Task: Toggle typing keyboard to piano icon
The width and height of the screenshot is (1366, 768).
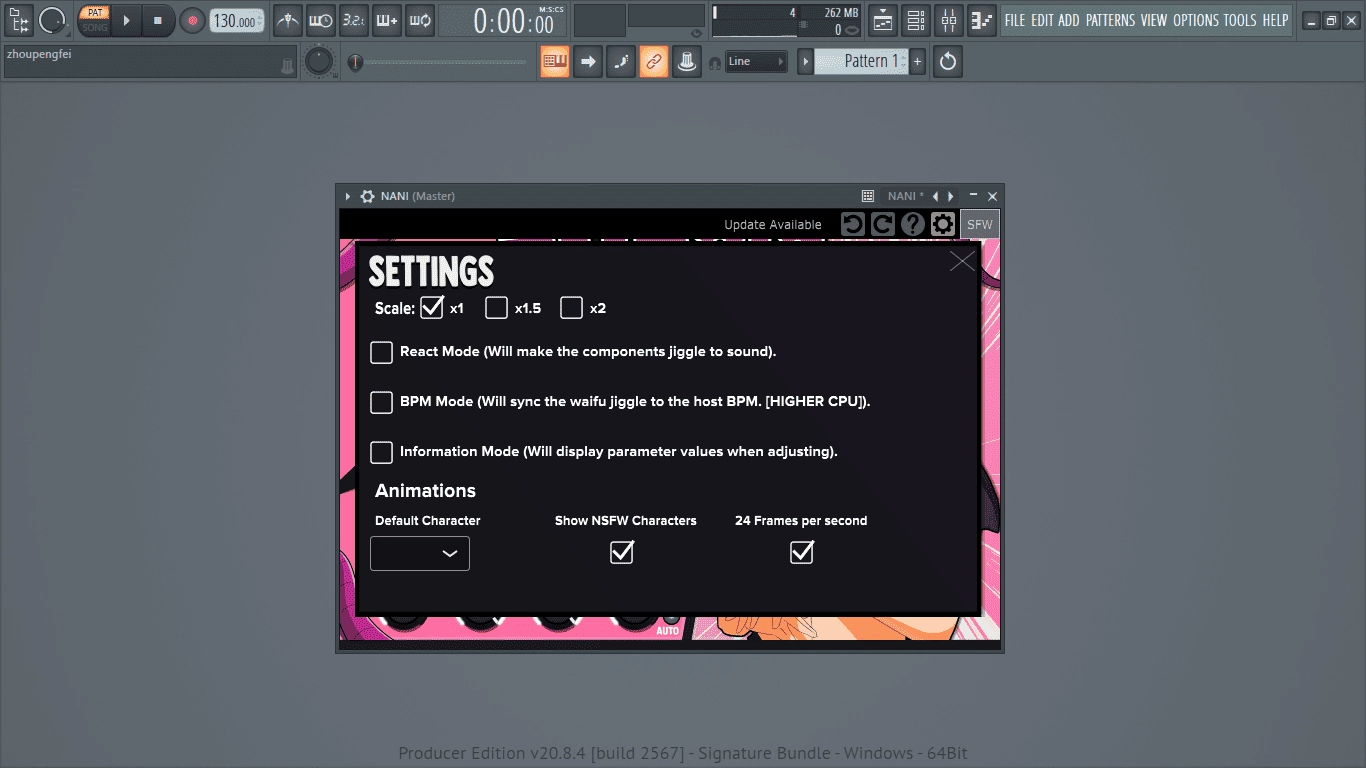Action: 555,61
